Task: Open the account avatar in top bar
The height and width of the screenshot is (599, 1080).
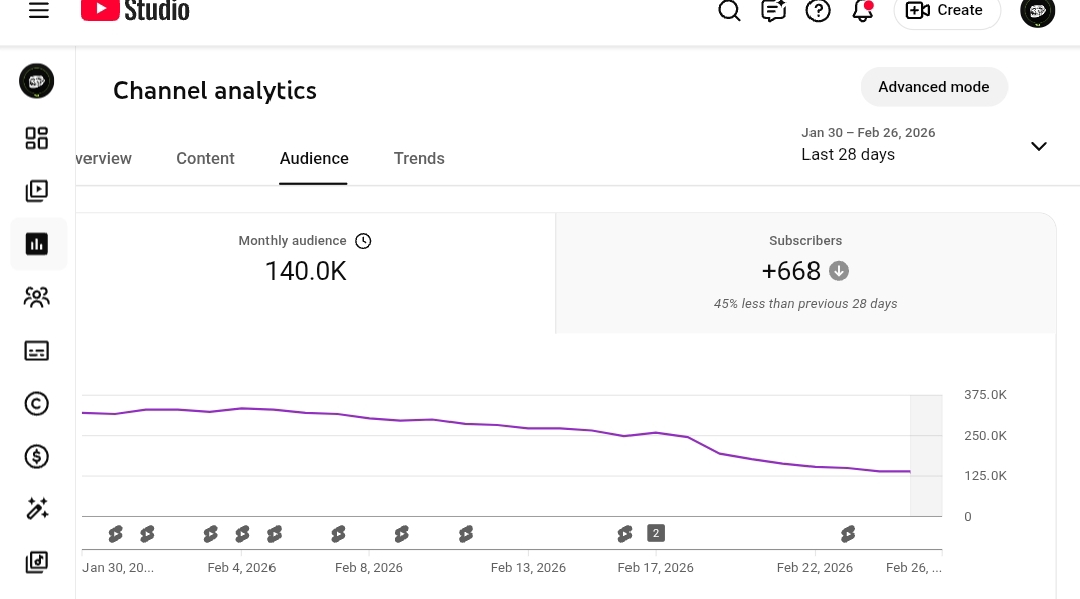Action: pos(1037,11)
